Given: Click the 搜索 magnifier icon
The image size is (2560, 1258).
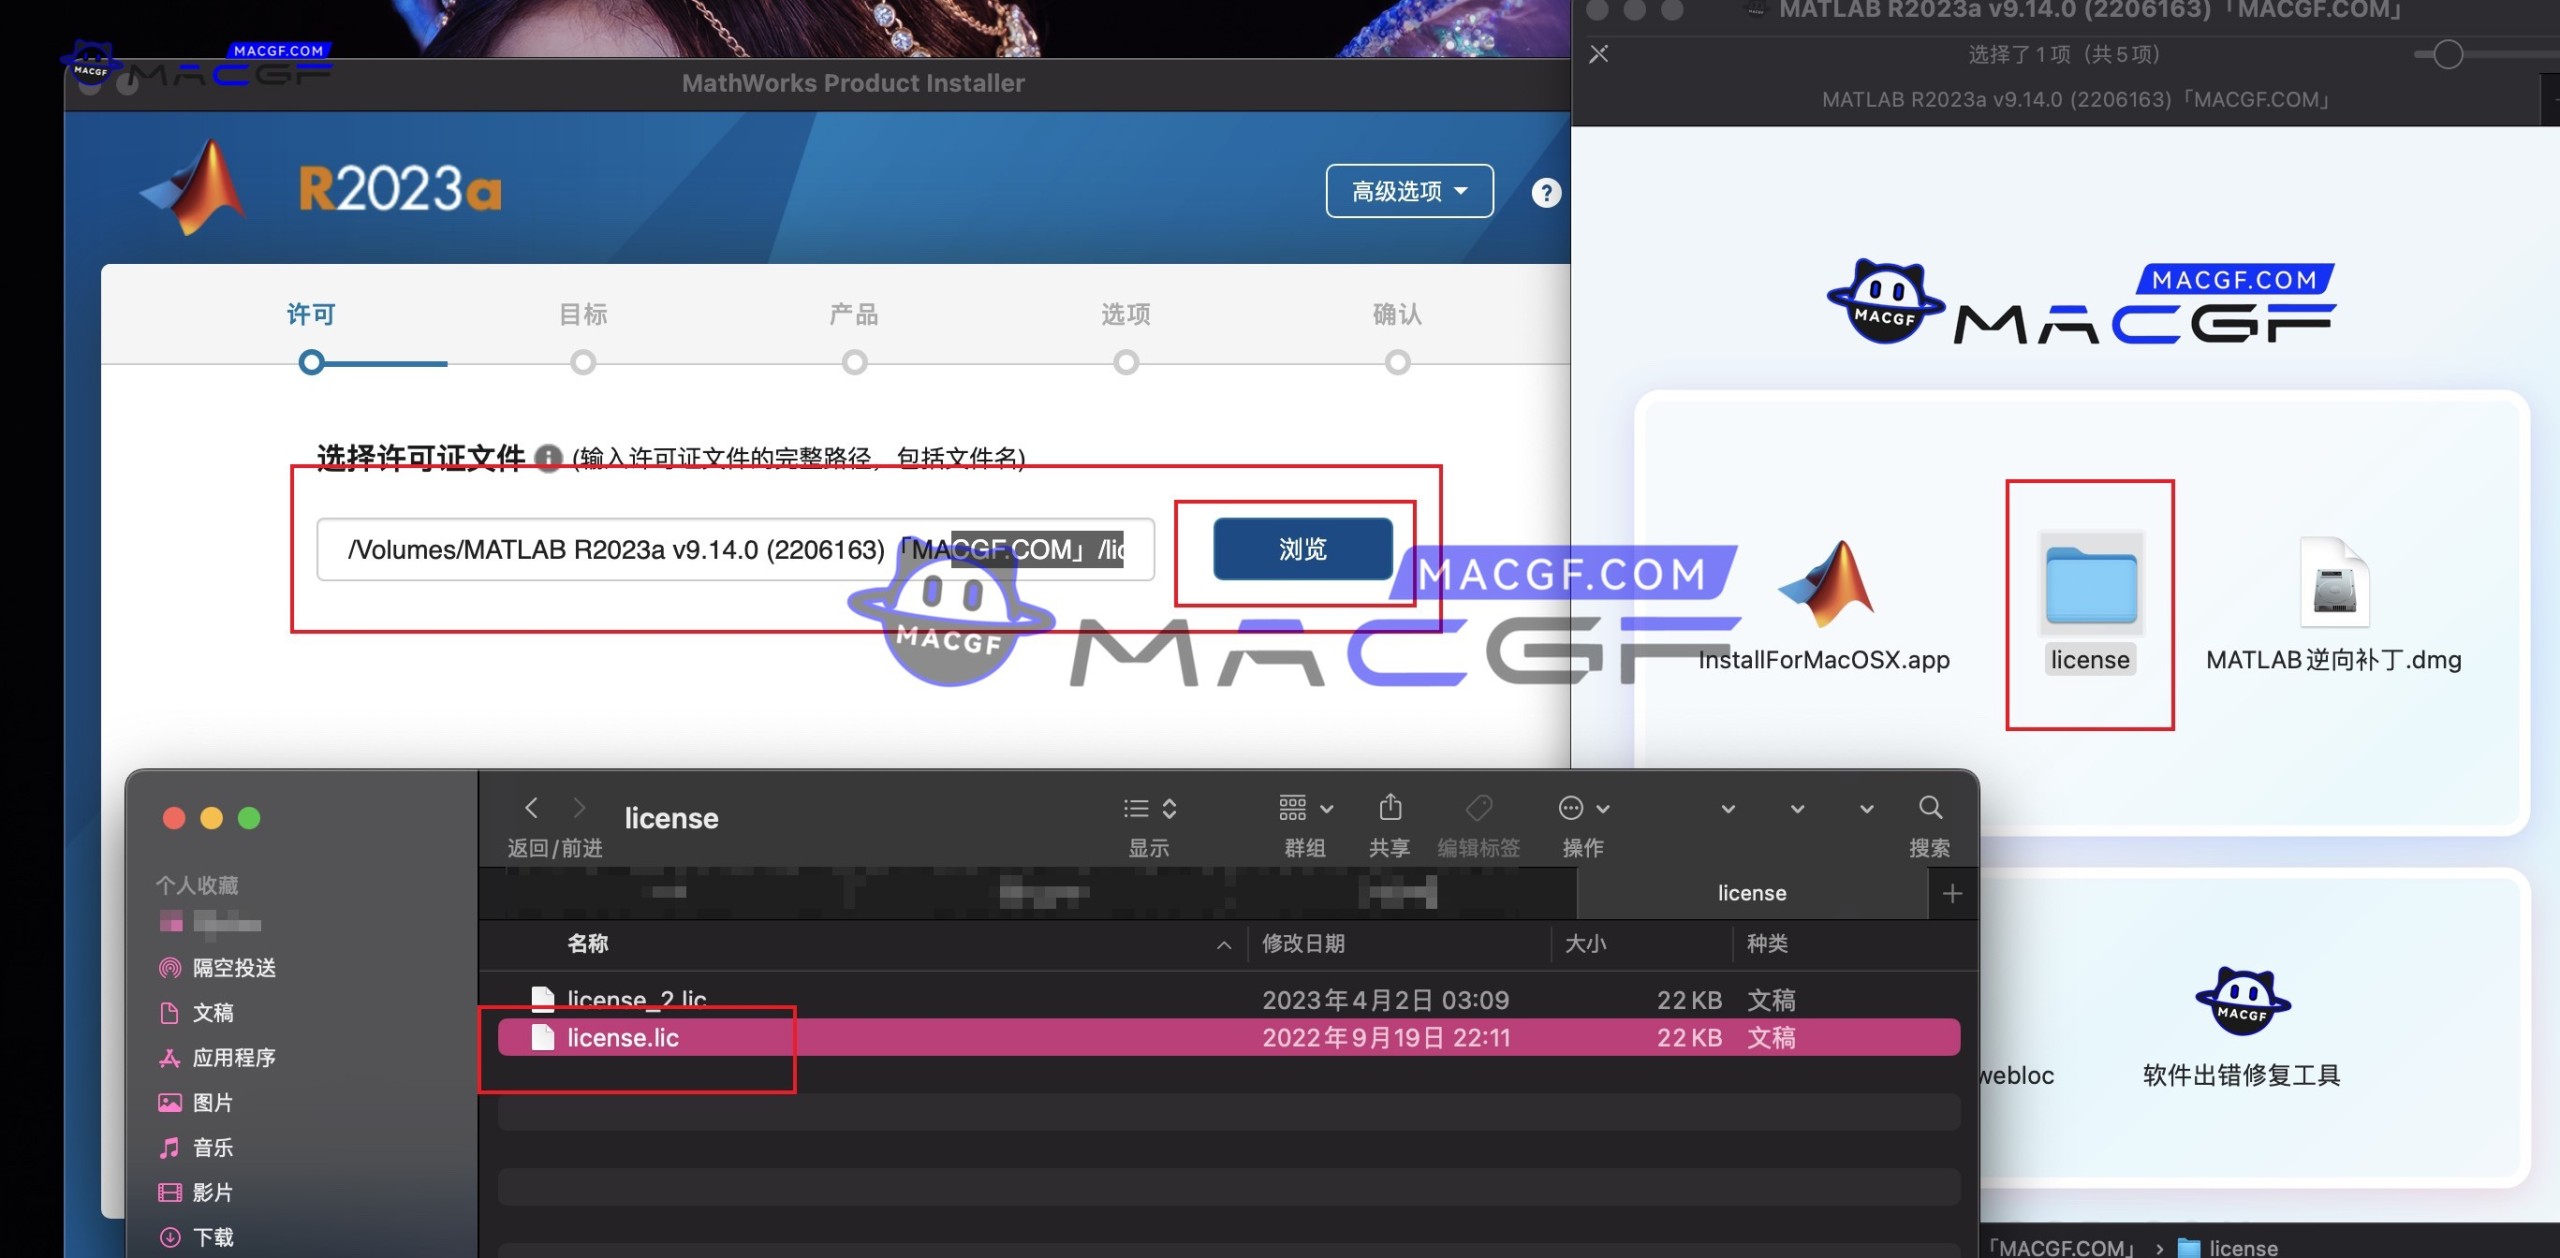Looking at the screenshot, I should click(x=1929, y=808).
